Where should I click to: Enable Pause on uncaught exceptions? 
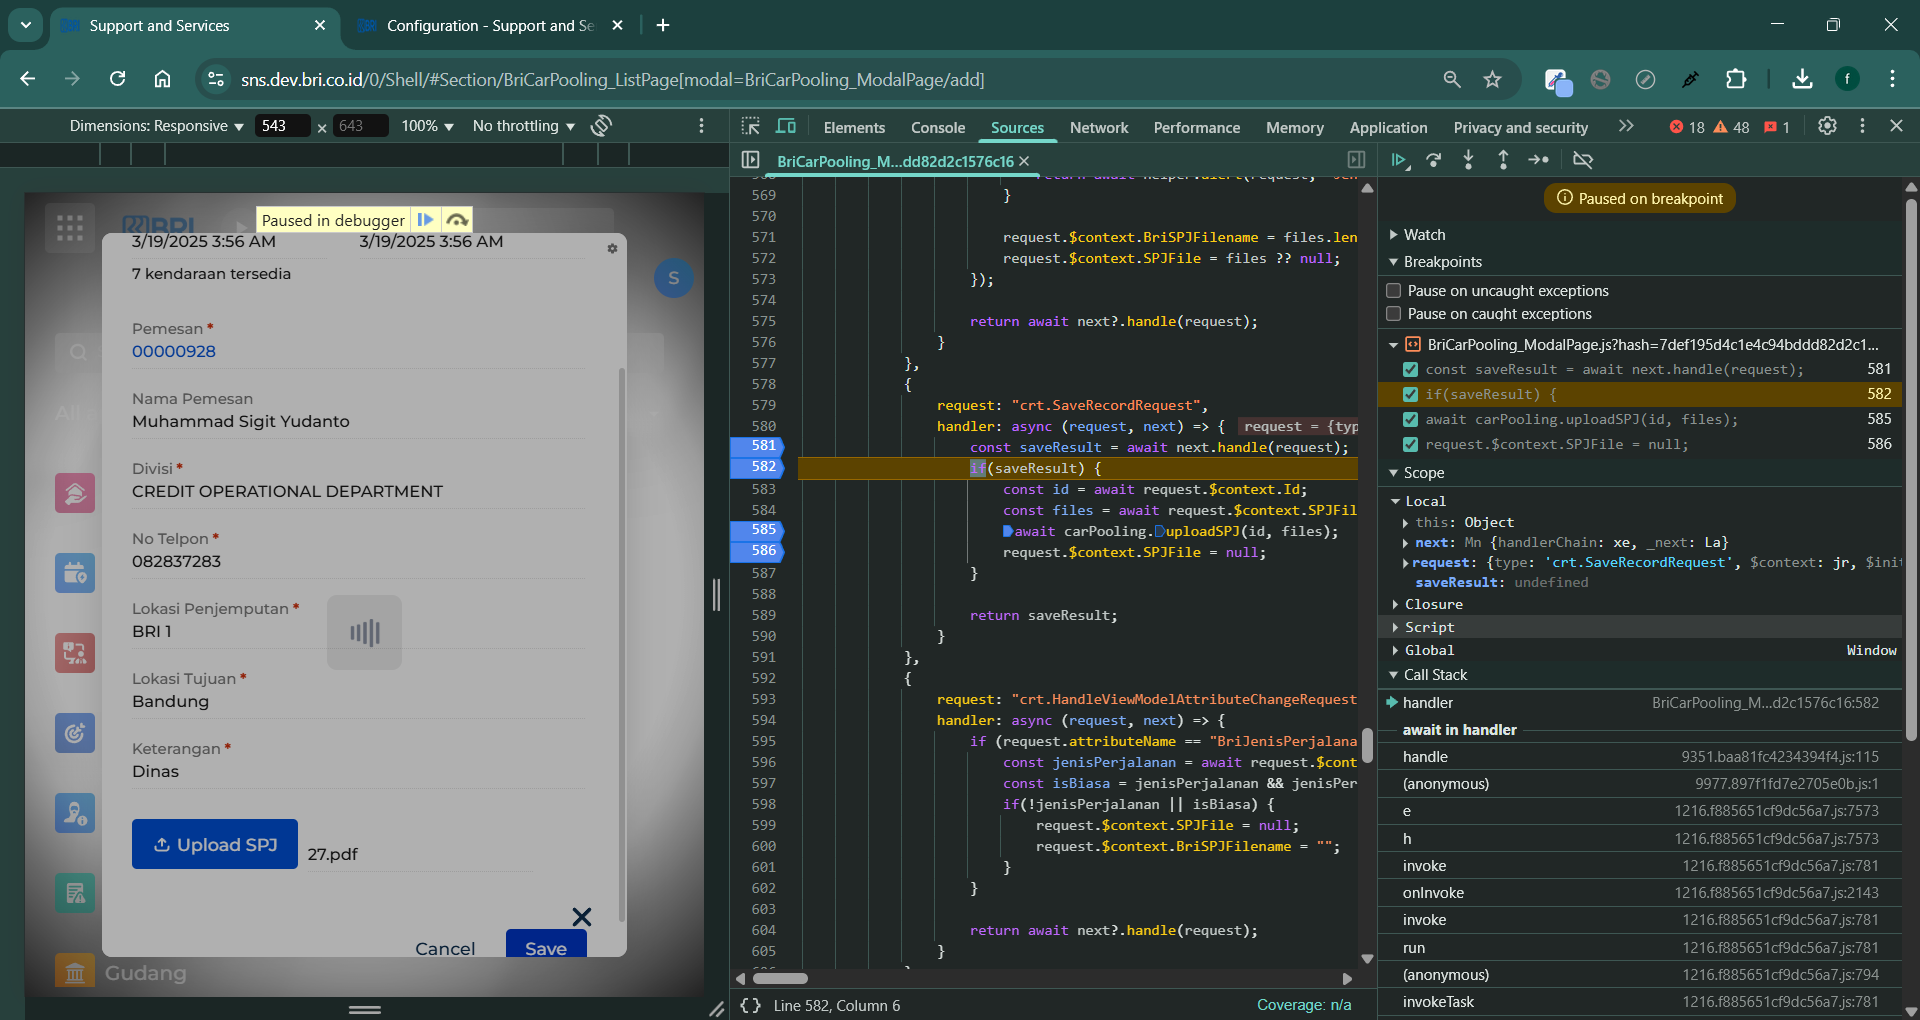(x=1393, y=291)
